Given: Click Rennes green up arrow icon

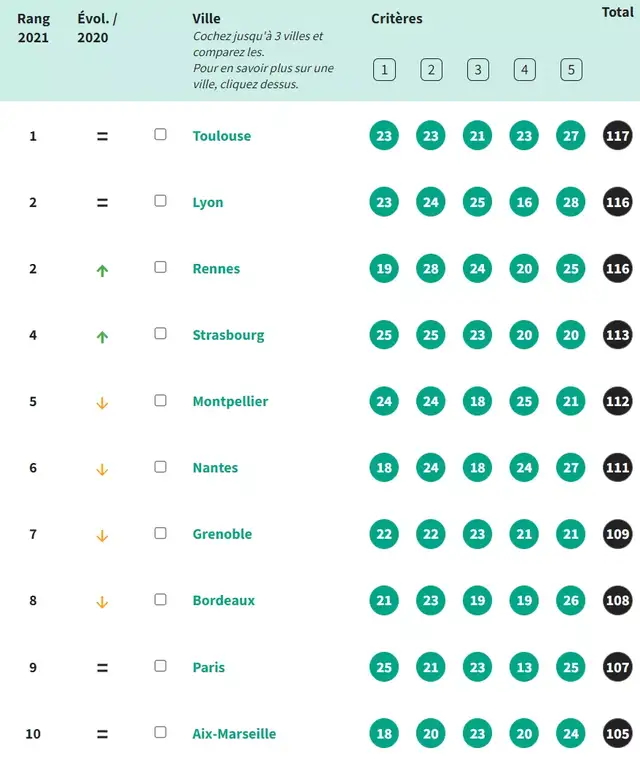Looking at the screenshot, I should [x=102, y=271].
